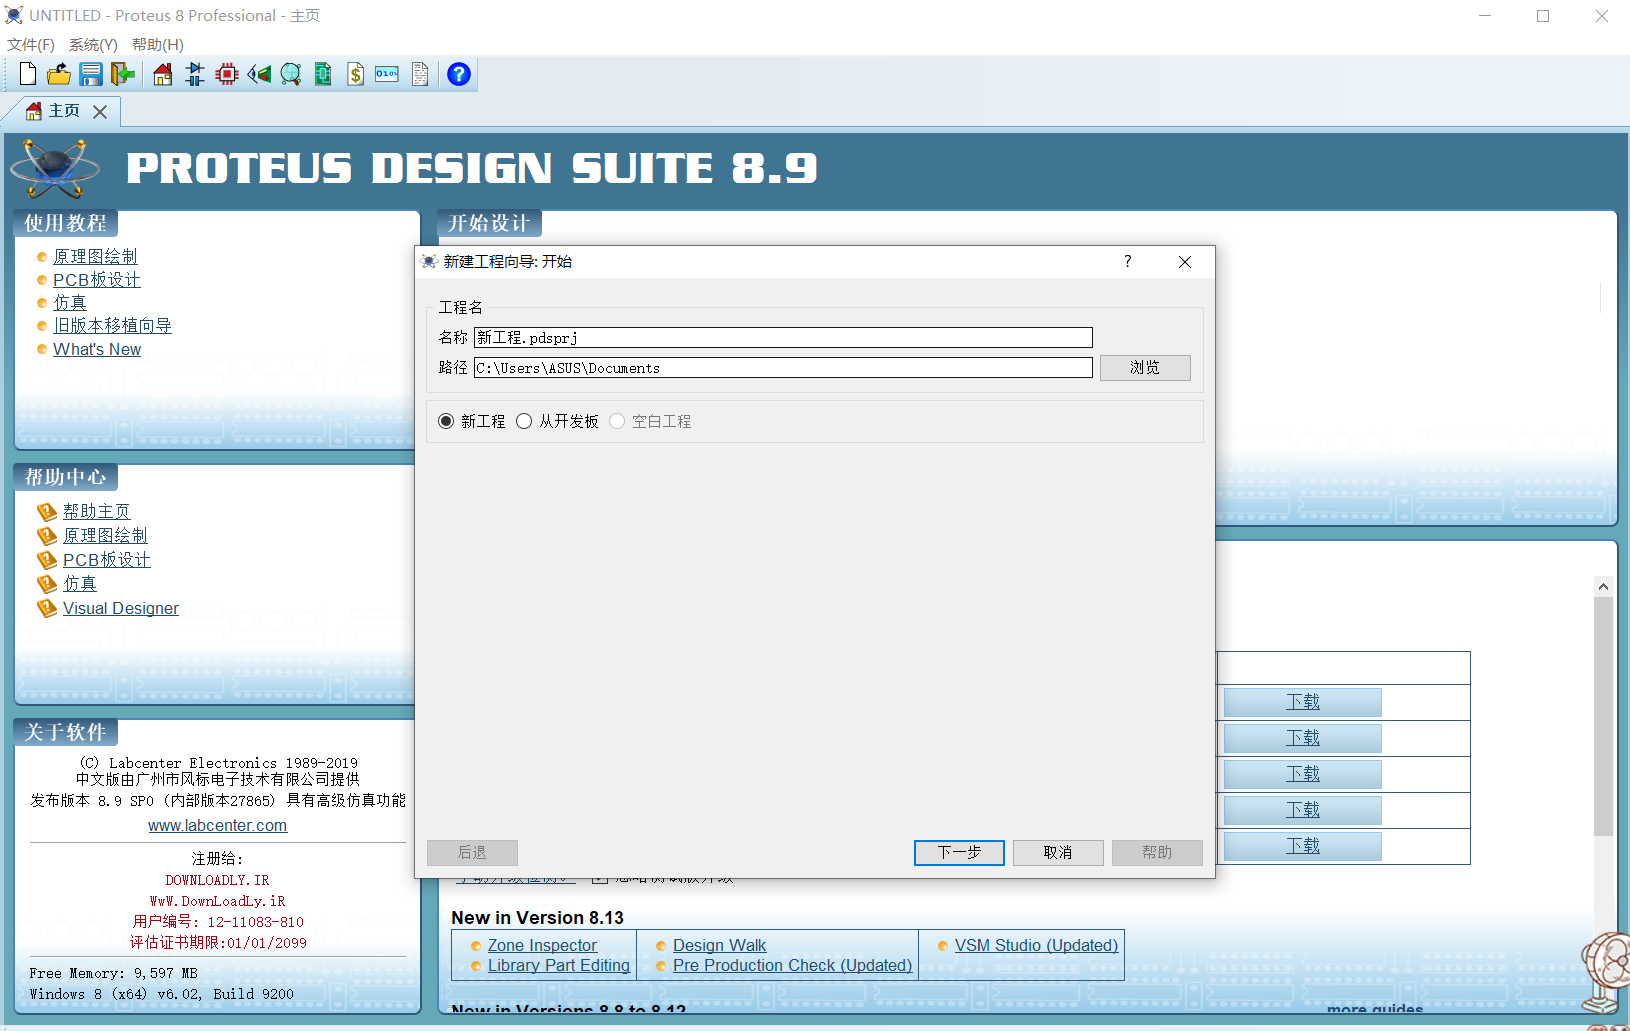This screenshot has height=1031, width=1630.
Task: Select the 新工程 radio button
Action: pos(446,421)
